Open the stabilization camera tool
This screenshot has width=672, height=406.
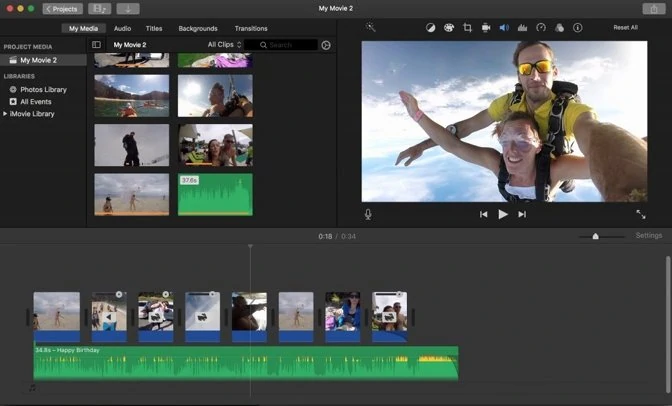(486, 28)
